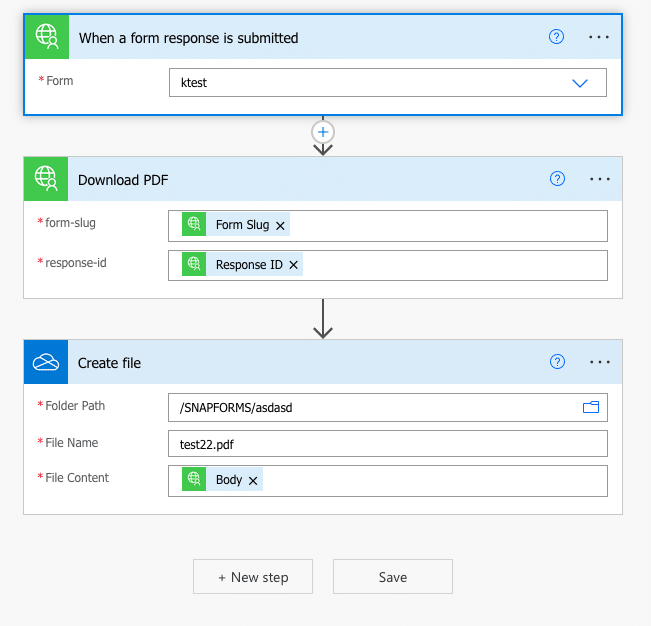Save the flow with the Save button
Image resolution: width=651 pixels, height=626 pixels.
coord(392,577)
